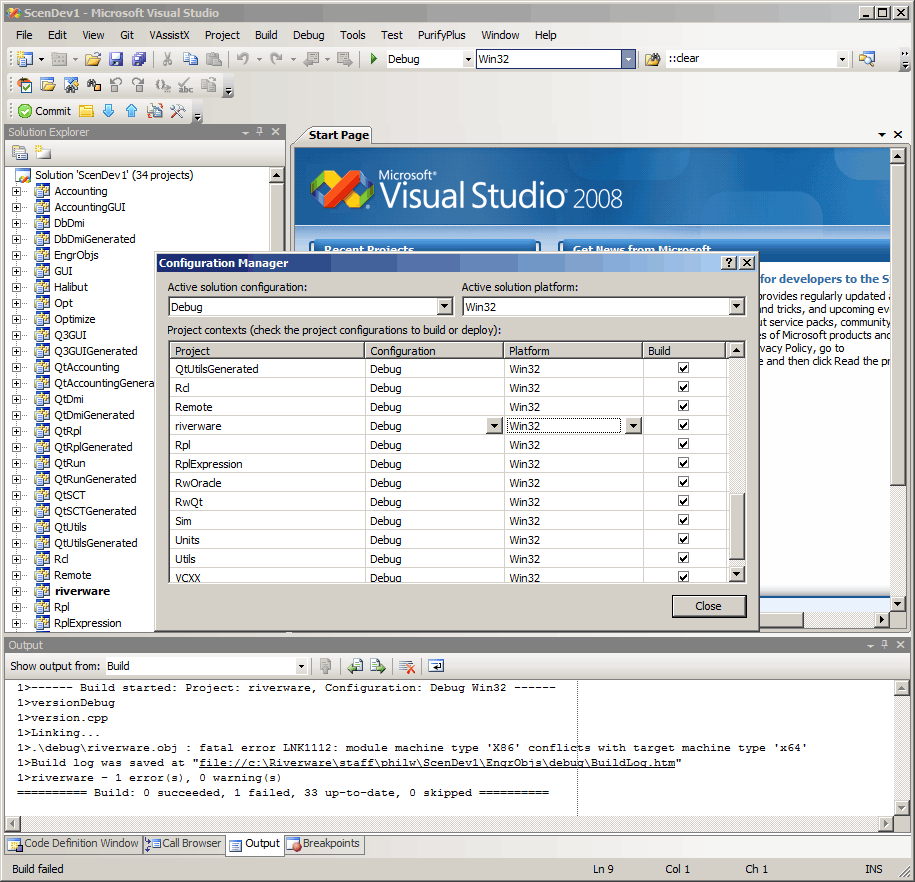Screen dimensions: 915x882
Task: Toggle Build checkbox for Rpl row
Action: click(x=683, y=444)
